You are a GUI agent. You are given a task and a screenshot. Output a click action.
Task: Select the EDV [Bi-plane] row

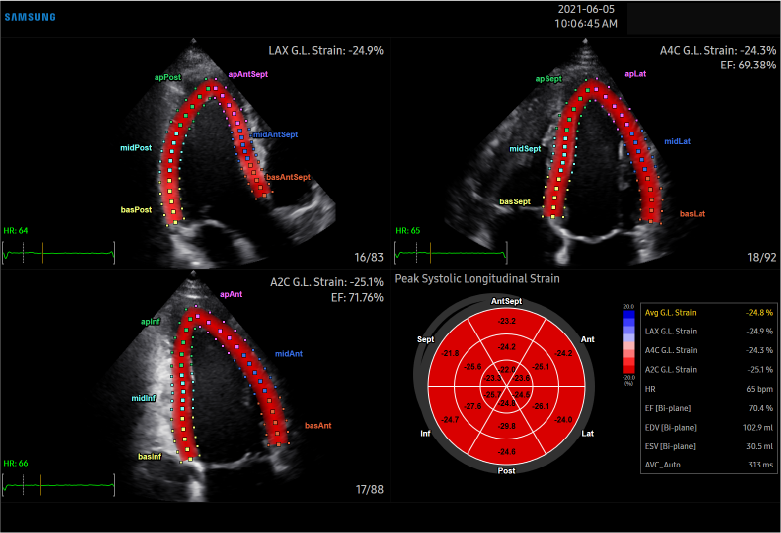(x=708, y=428)
